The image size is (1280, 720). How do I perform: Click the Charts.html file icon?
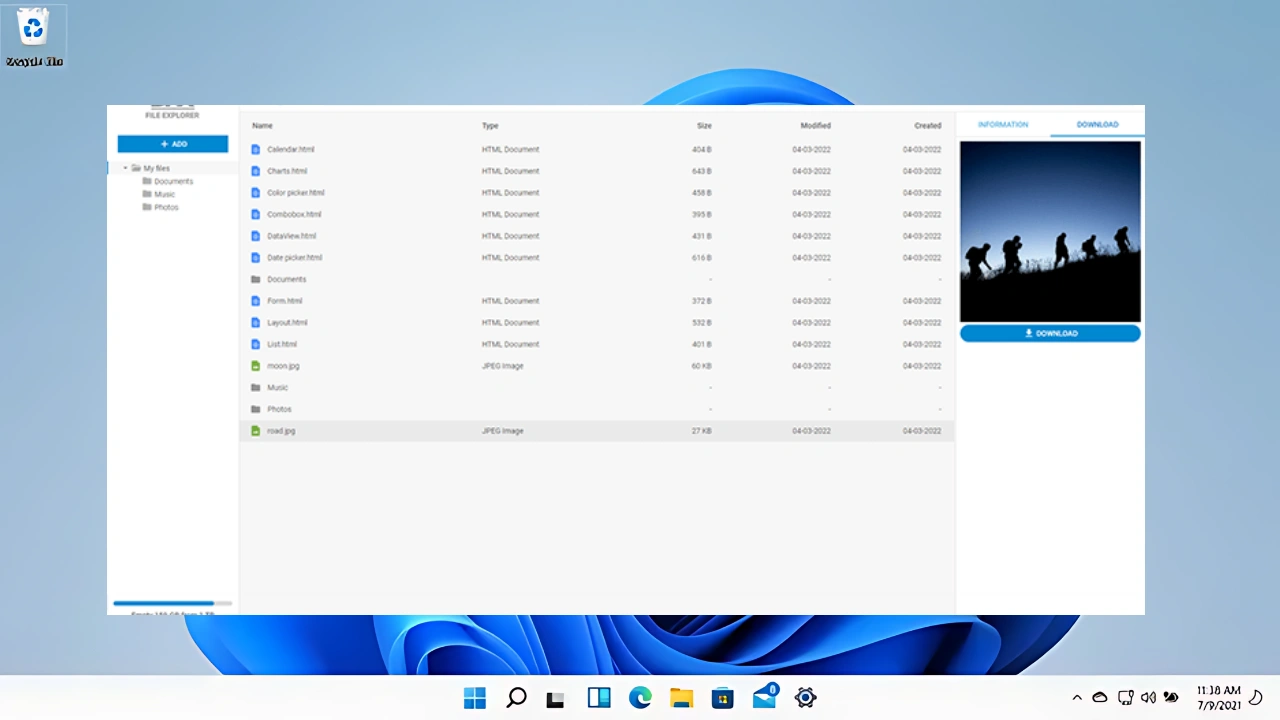coord(256,171)
